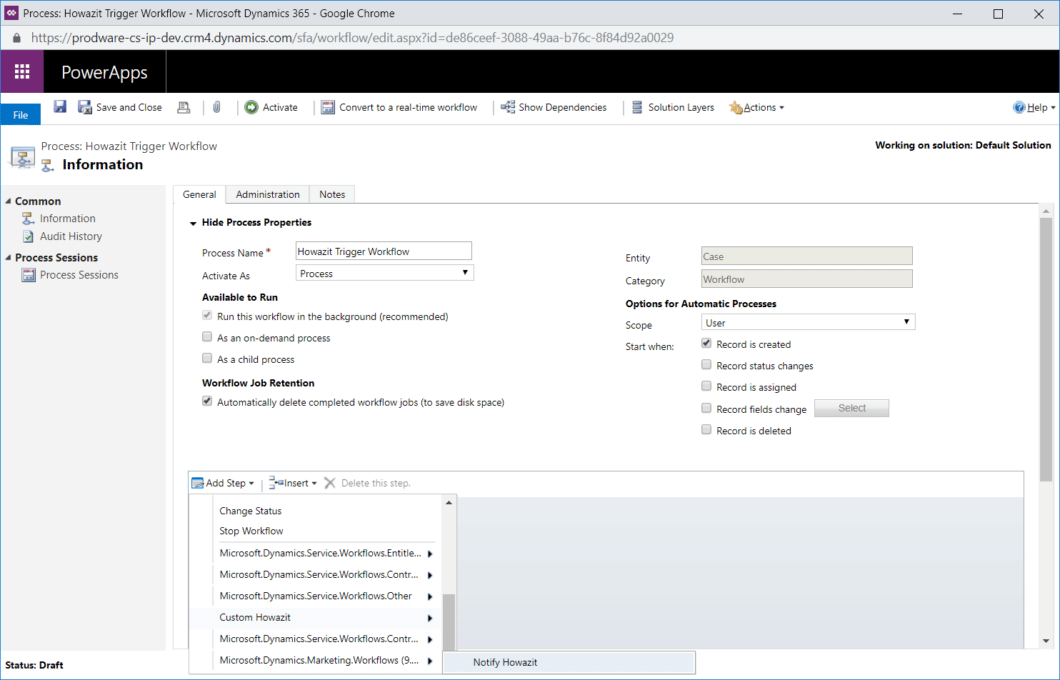Click the Process Name input field
This screenshot has width=1060, height=680.
(x=383, y=251)
